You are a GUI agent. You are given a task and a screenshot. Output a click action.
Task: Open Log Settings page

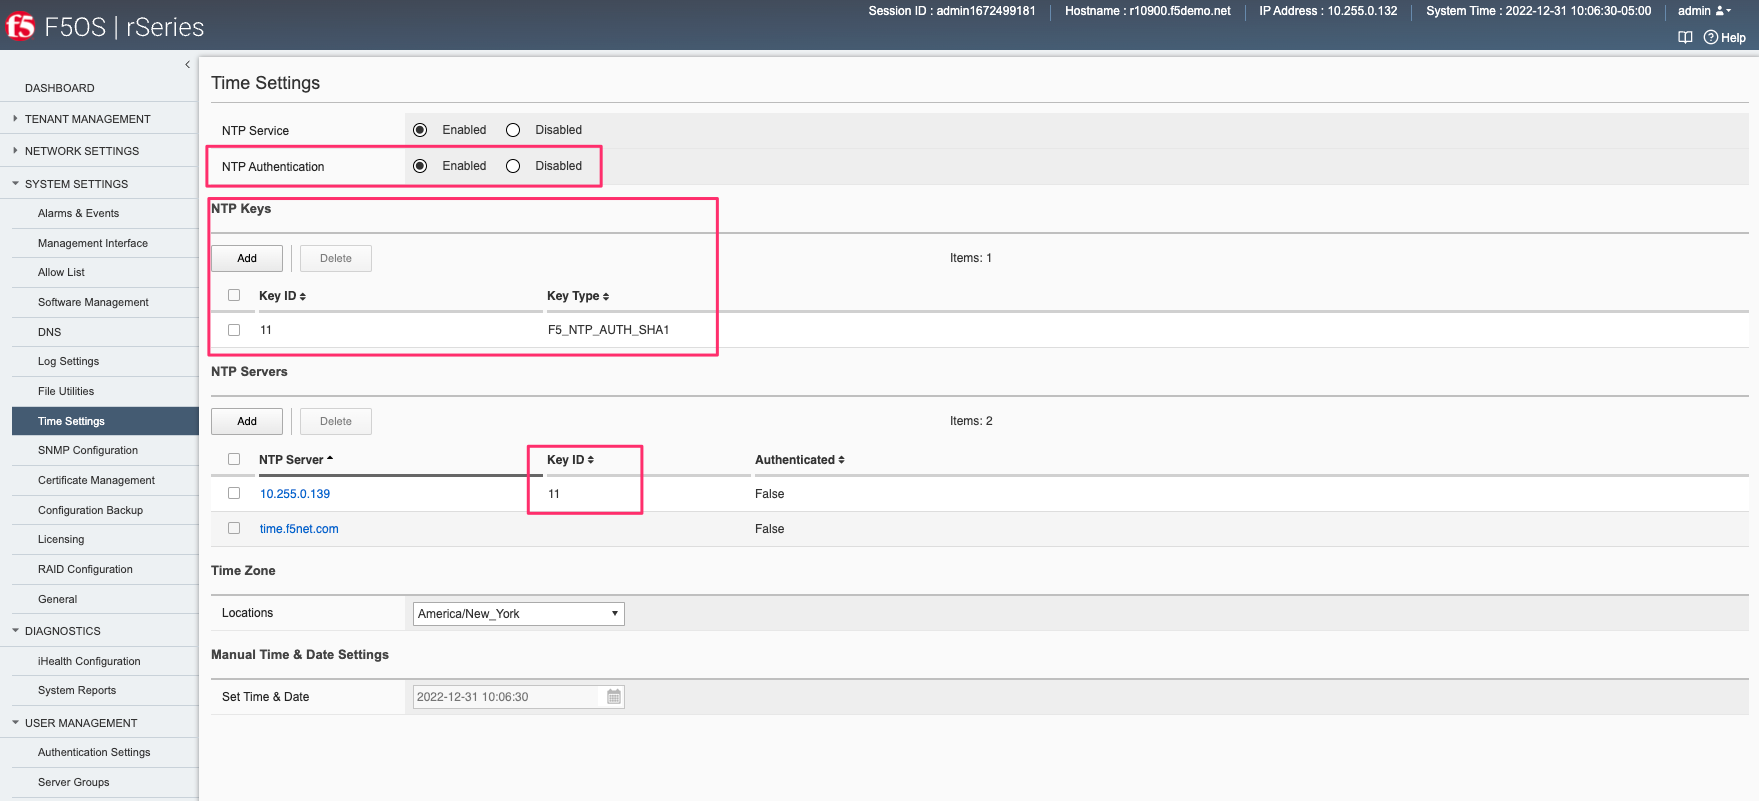coord(68,361)
